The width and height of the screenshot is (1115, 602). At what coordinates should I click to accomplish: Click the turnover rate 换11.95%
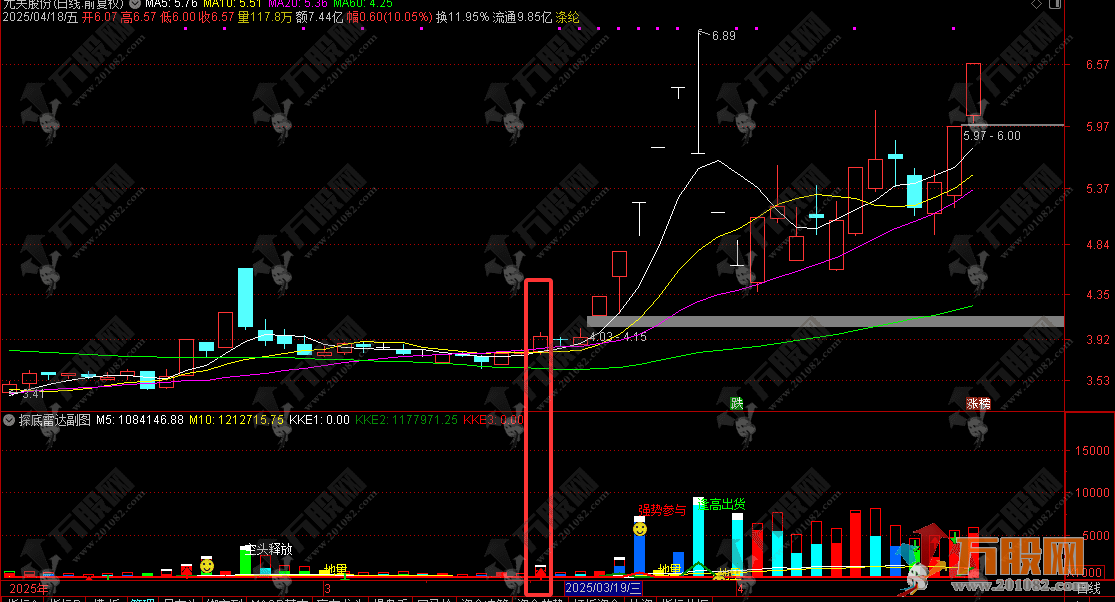click(x=463, y=17)
